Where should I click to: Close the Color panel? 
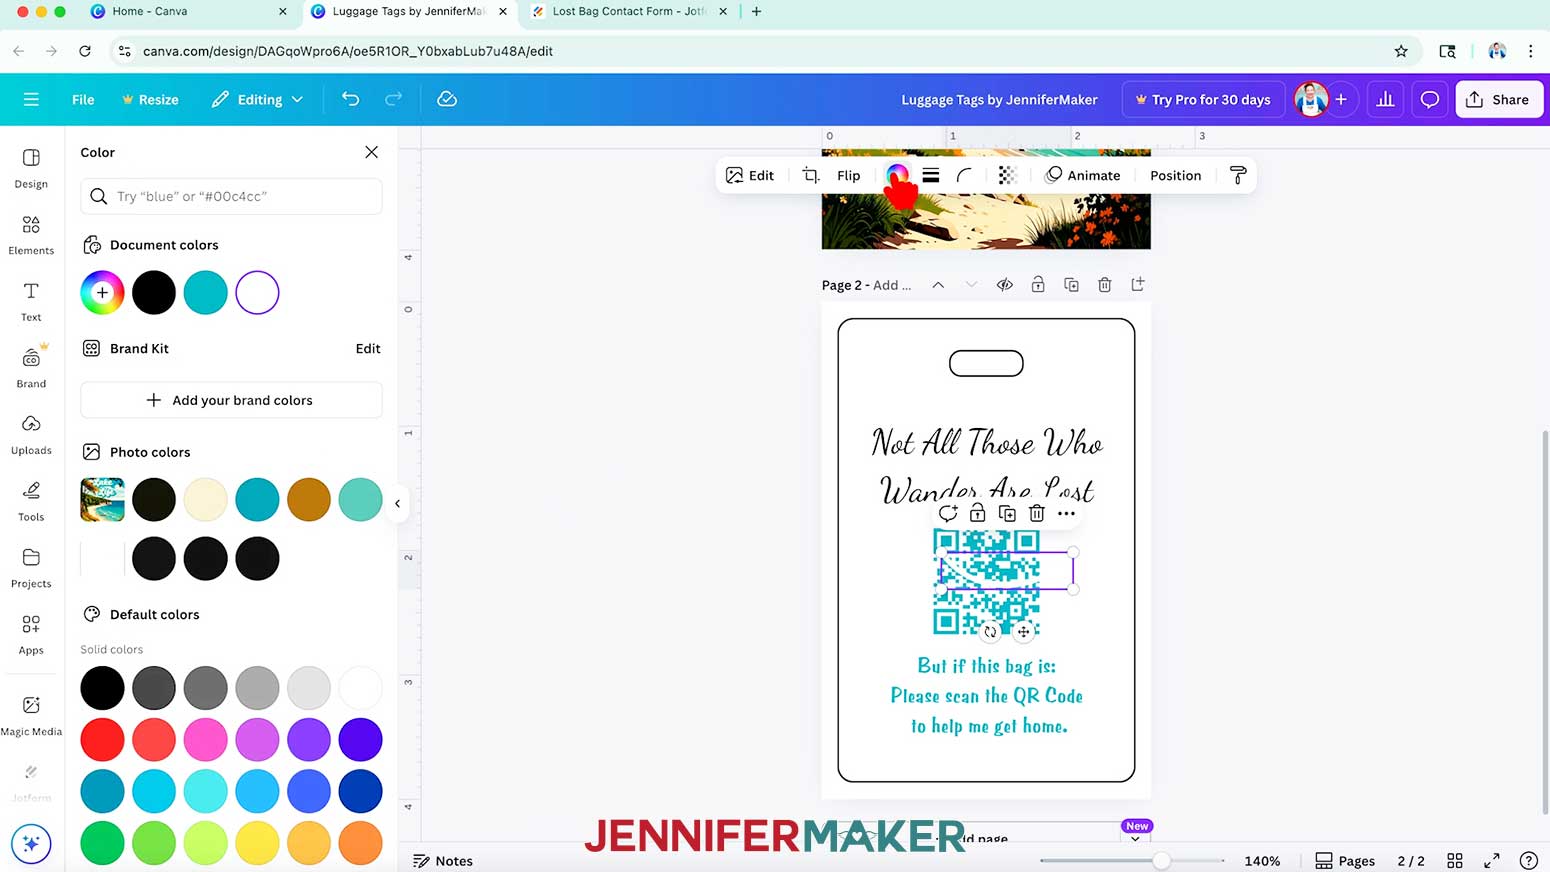(x=371, y=152)
